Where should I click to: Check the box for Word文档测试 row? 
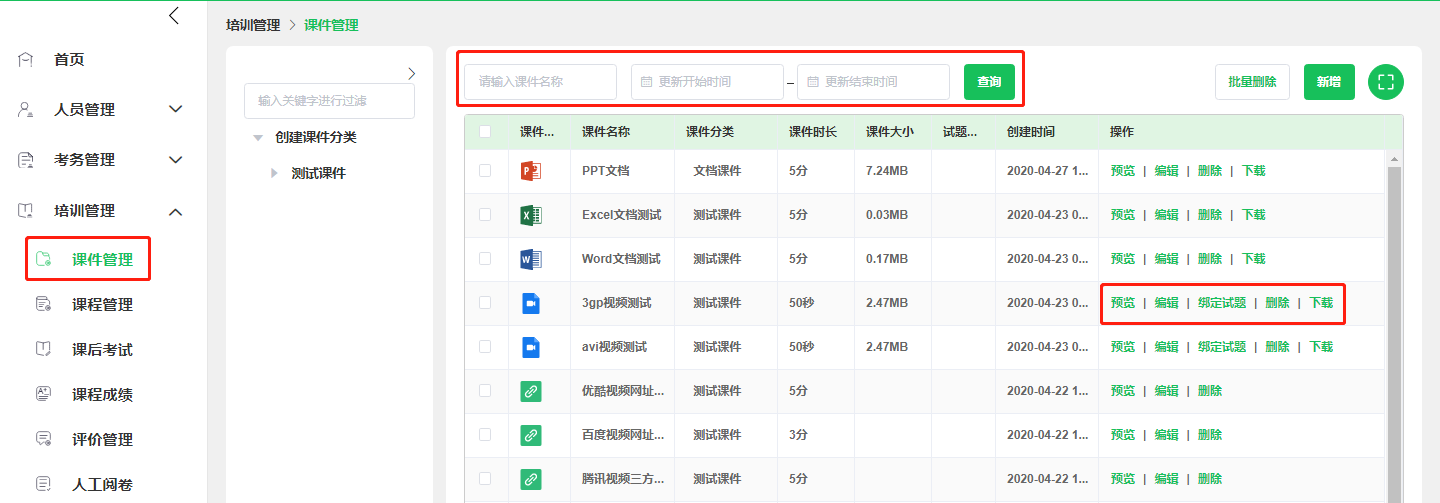tap(485, 258)
